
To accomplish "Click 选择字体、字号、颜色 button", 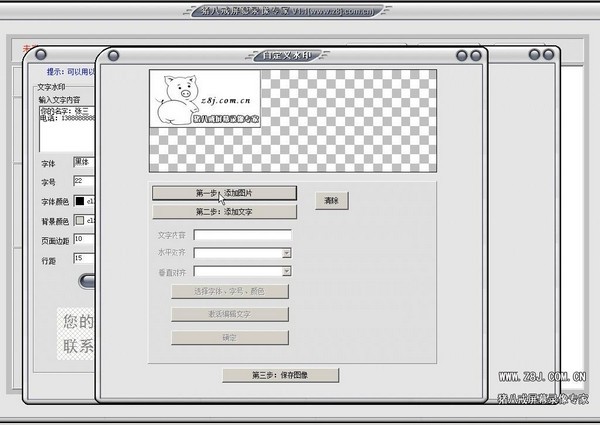I will tap(230, 291).
